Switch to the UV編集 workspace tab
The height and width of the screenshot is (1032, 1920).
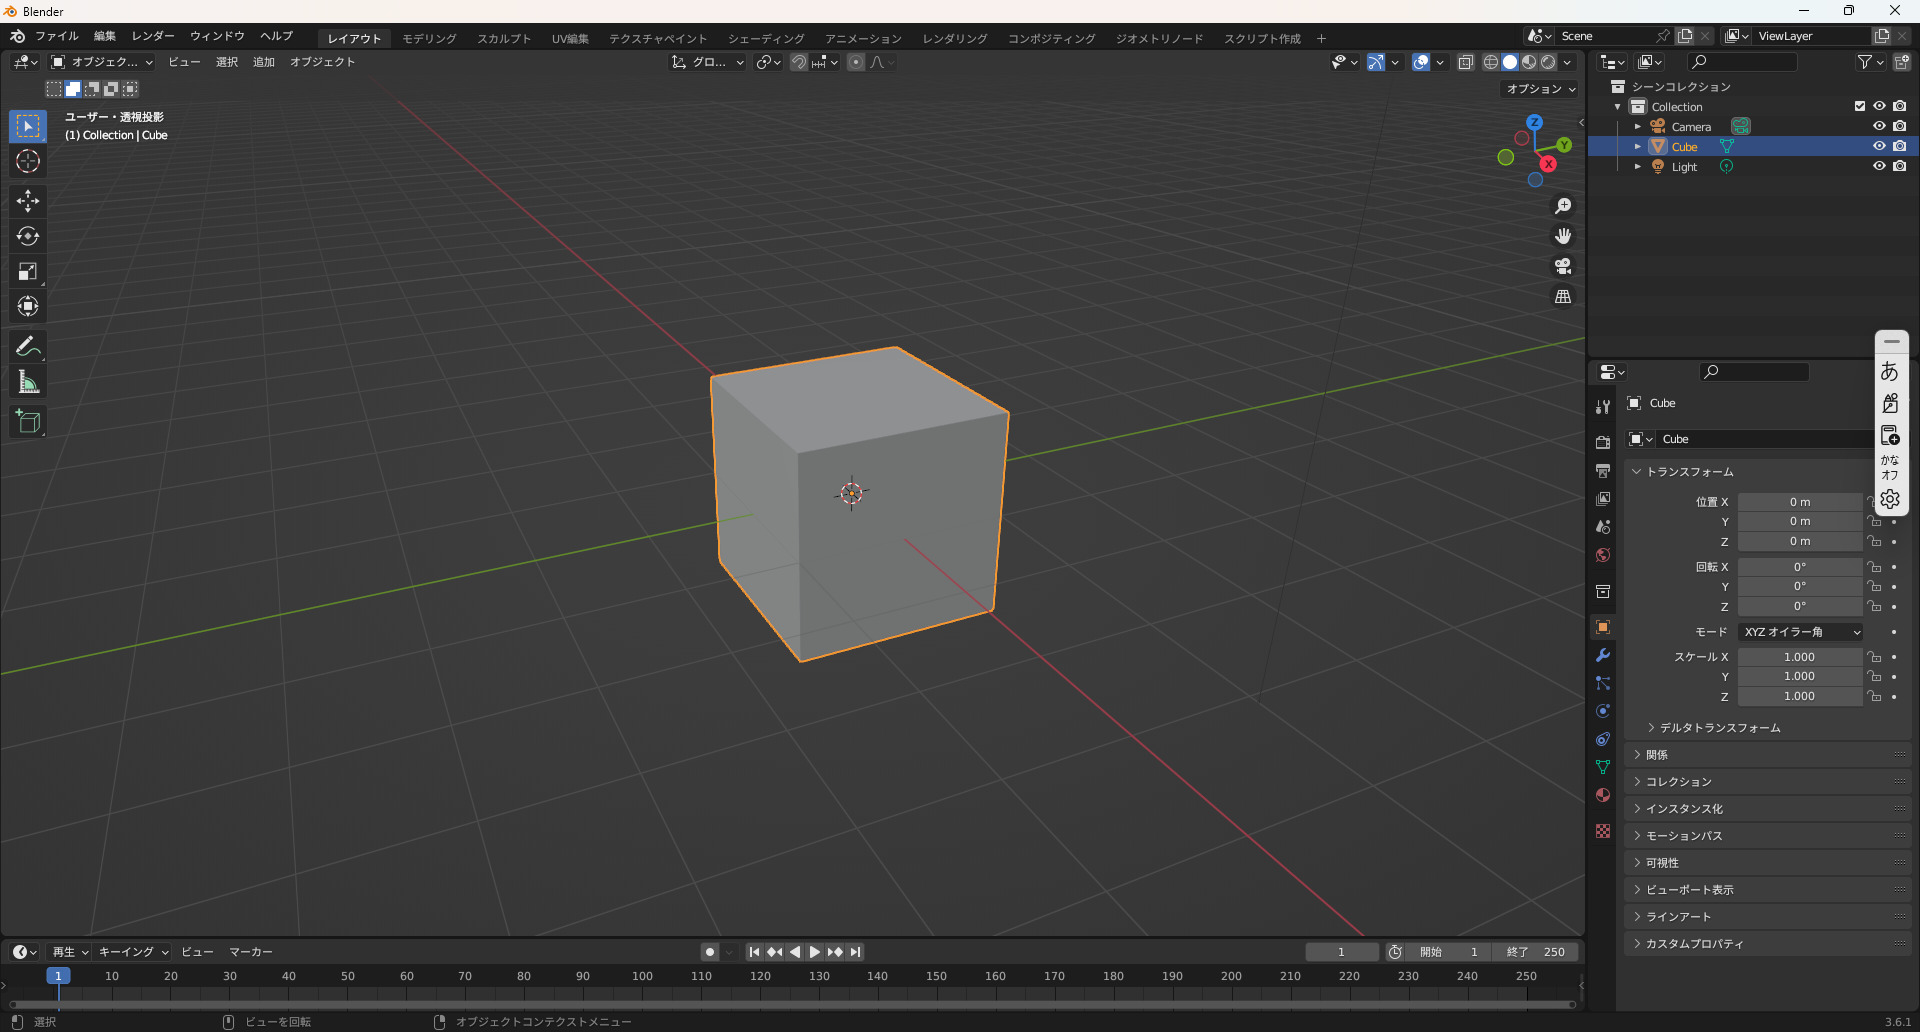(570, 38)
